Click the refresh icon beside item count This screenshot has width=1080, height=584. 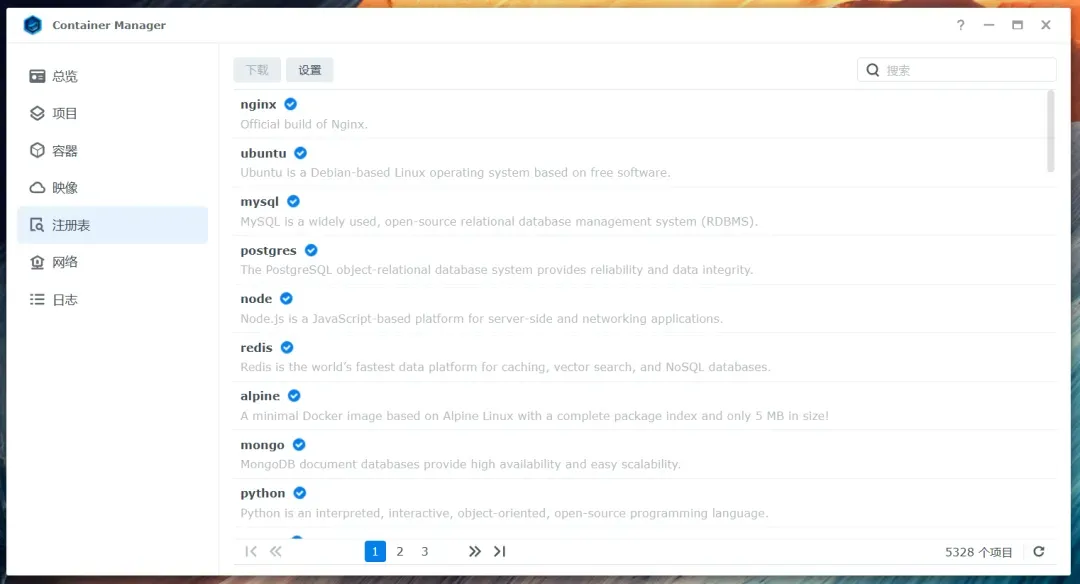[x=1039, y=552]
